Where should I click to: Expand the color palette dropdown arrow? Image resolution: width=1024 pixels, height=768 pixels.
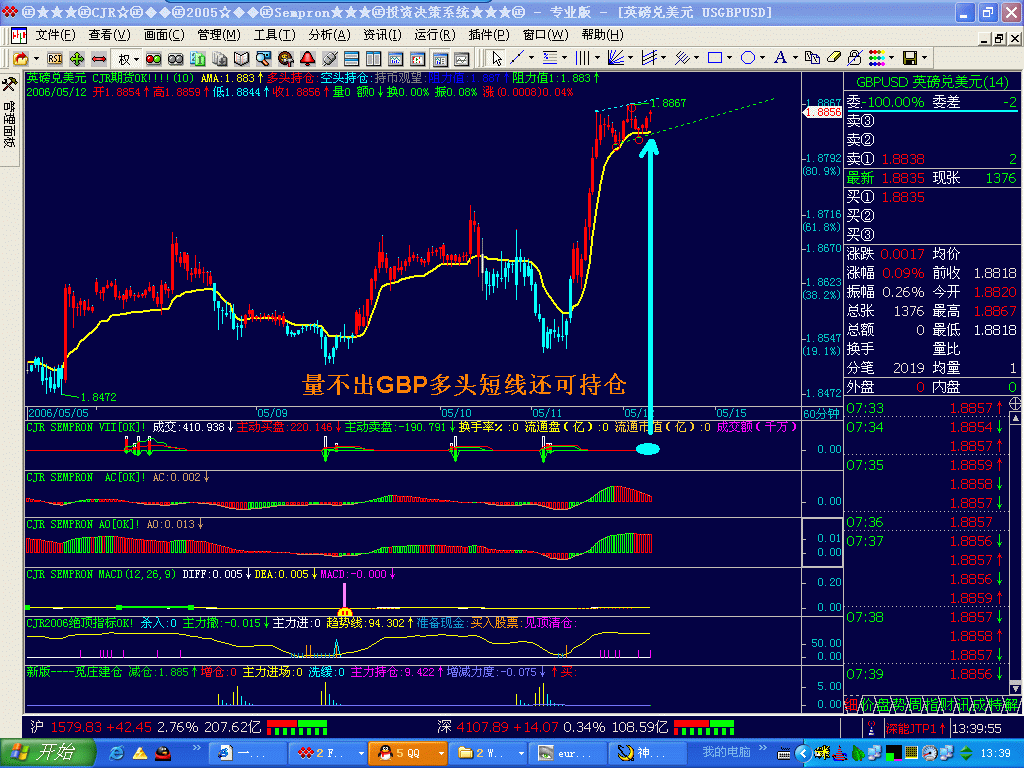pyautogui.click(x=891, y=58)
